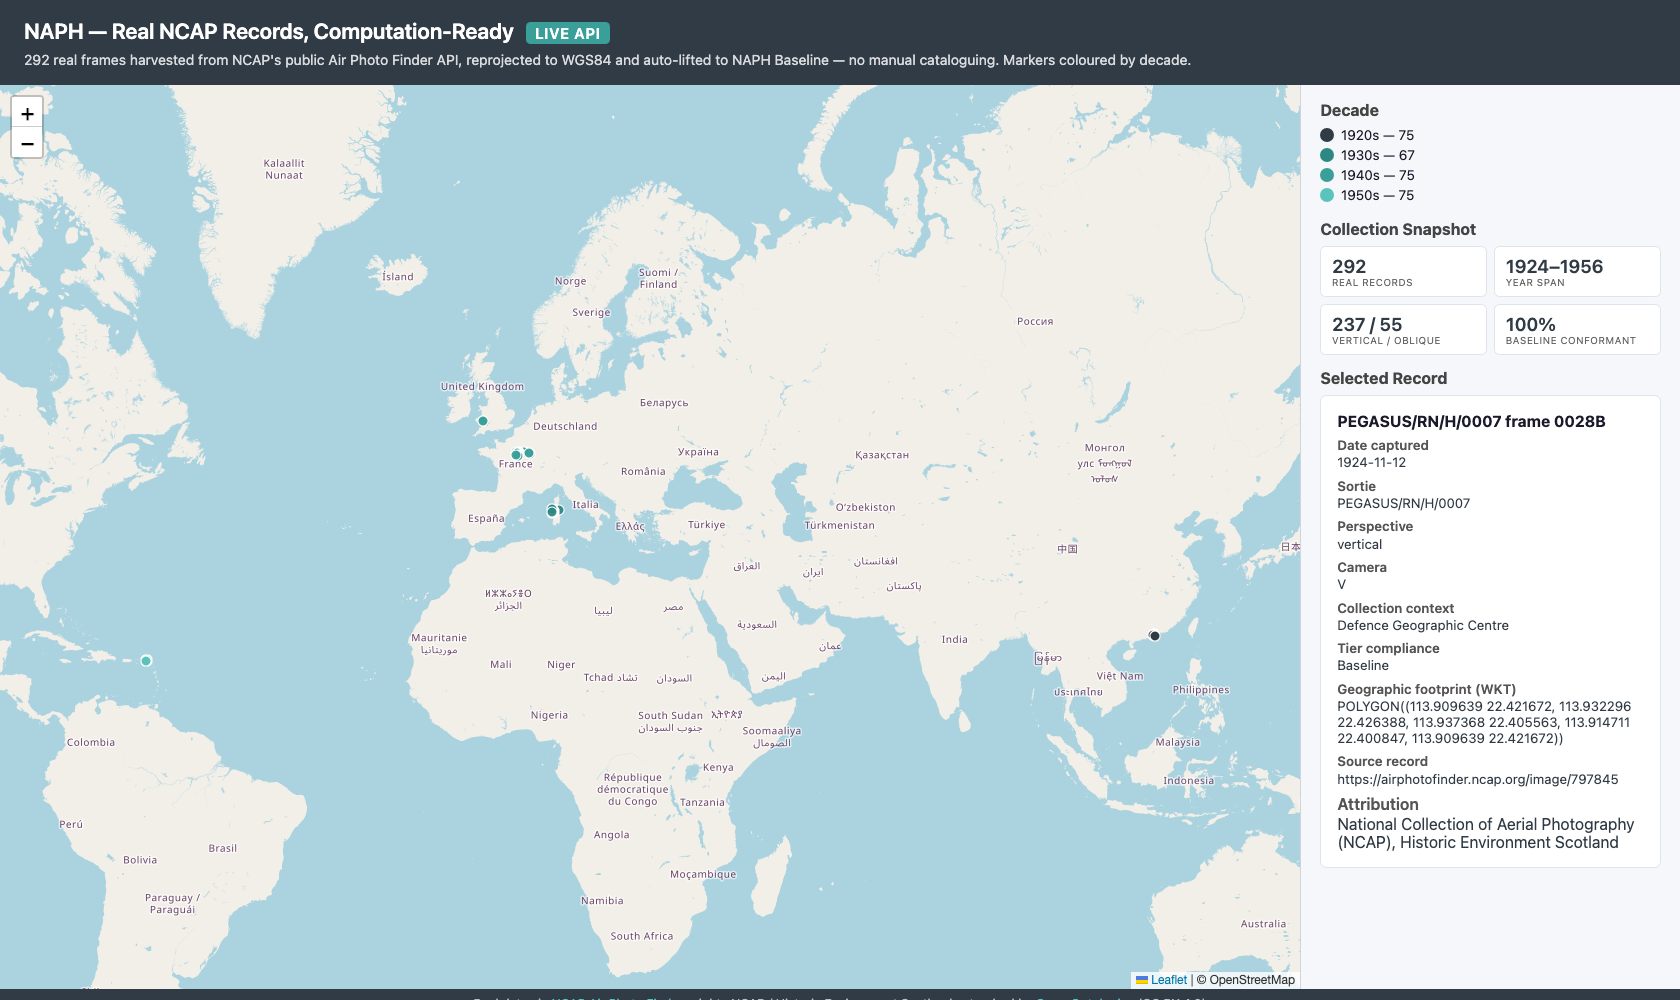
Task: Click the 'United Kingdom' map label
Action: pos(482,387)
